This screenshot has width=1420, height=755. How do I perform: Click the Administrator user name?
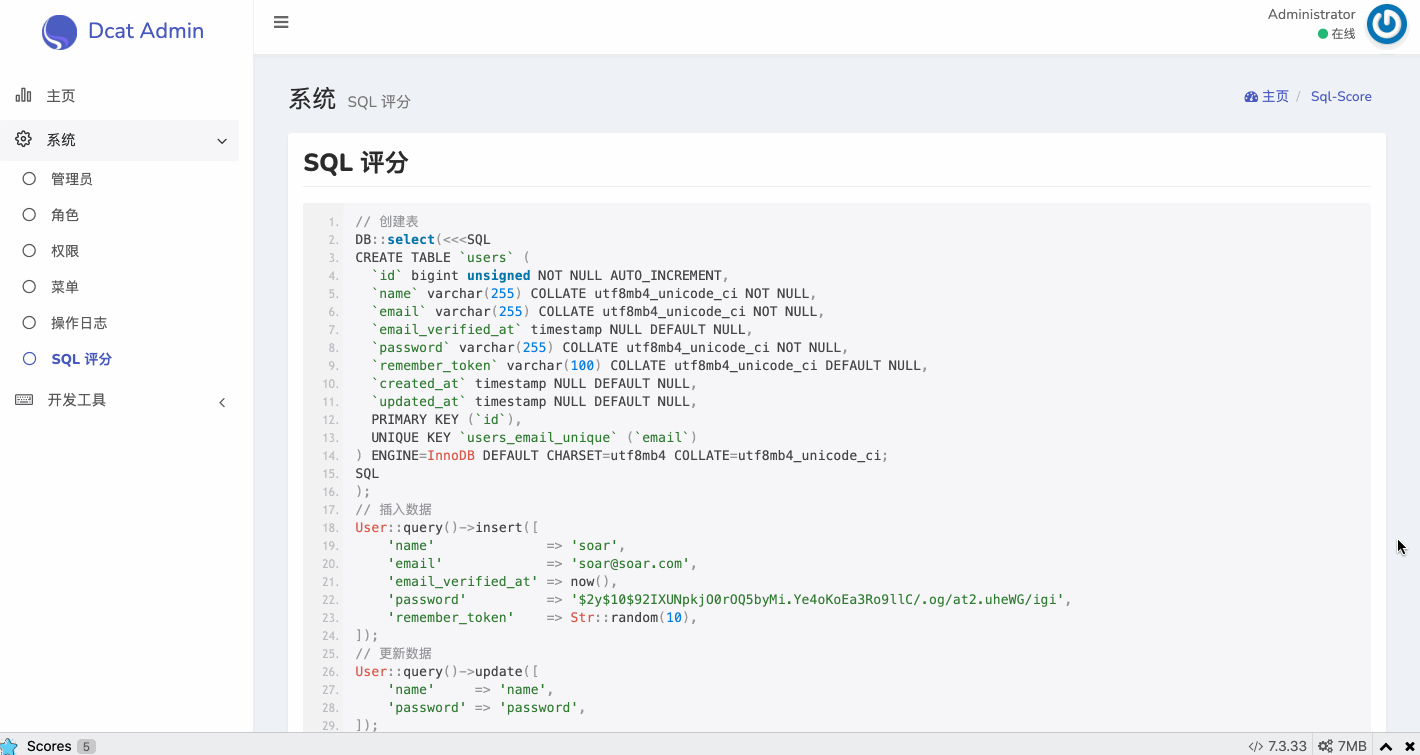tap(1311, 14)
